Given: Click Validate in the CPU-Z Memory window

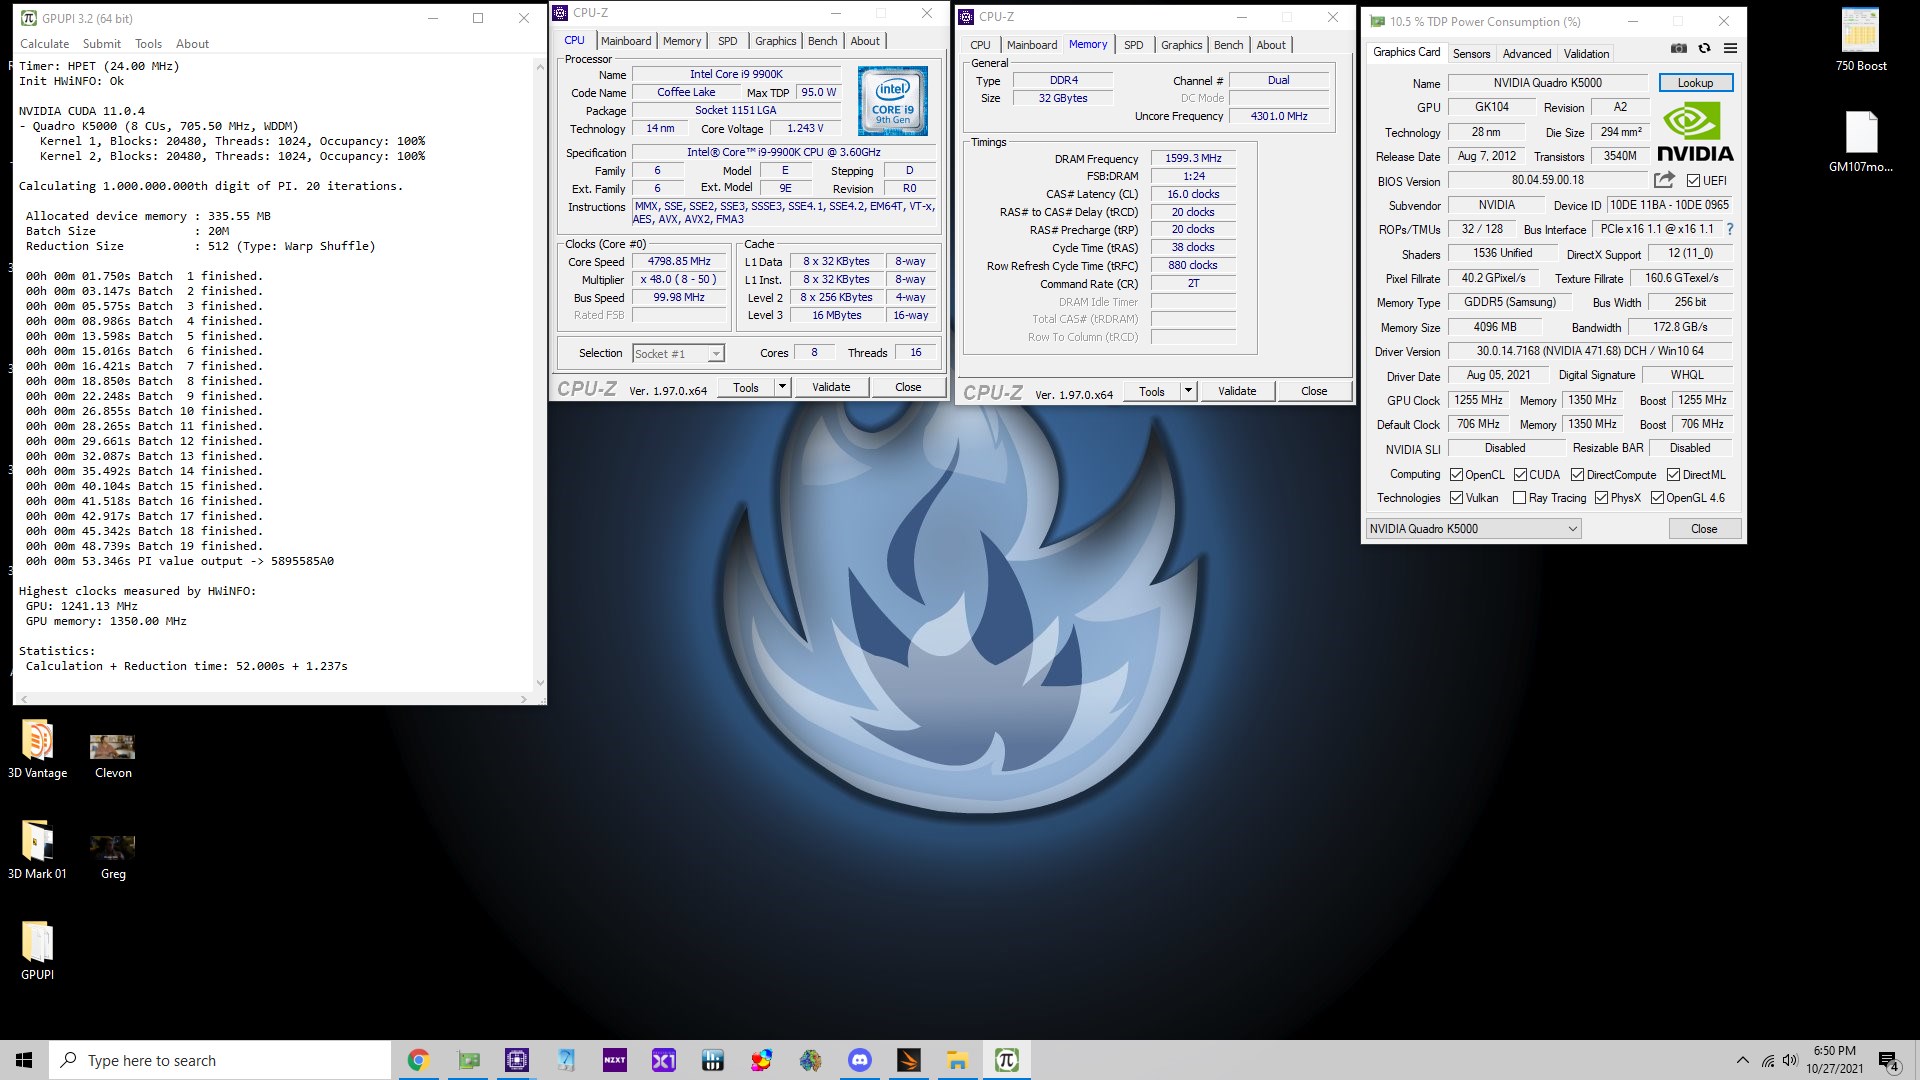Looking at the screenshot, I should (1237, 391).
